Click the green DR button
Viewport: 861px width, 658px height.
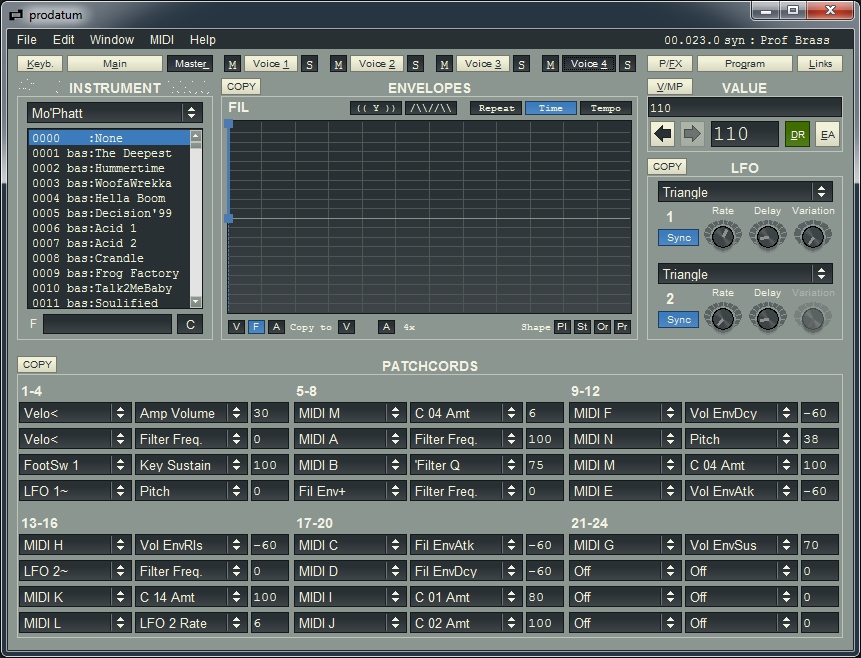[x=797, y=135]
